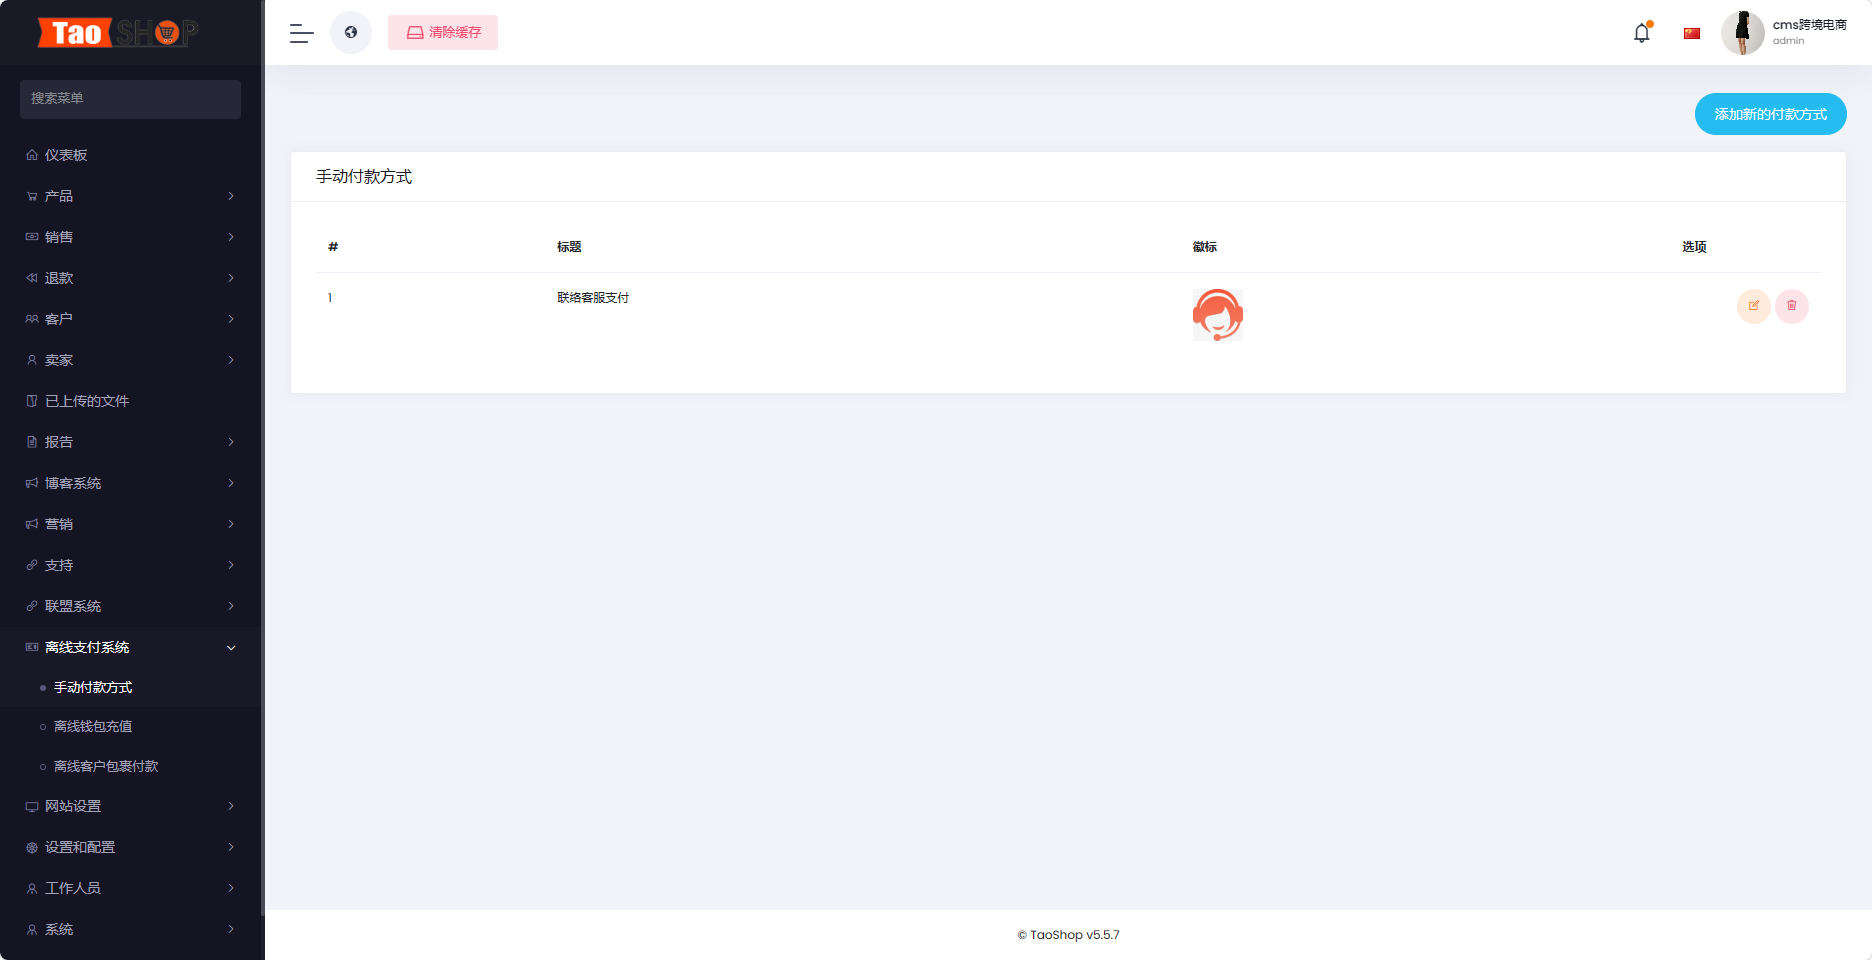The image size is (1872, 960).
Task: Edit the 联络客服支付 payment method
Action: 1754,306
